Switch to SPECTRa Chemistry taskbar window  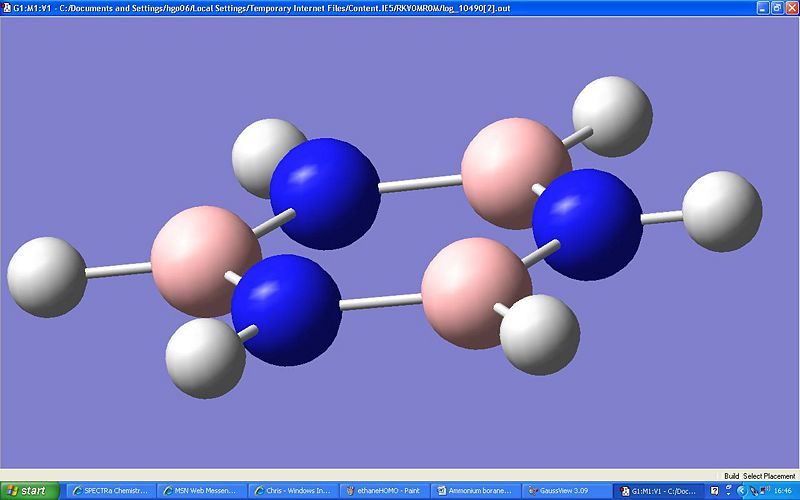click(111, 491)
